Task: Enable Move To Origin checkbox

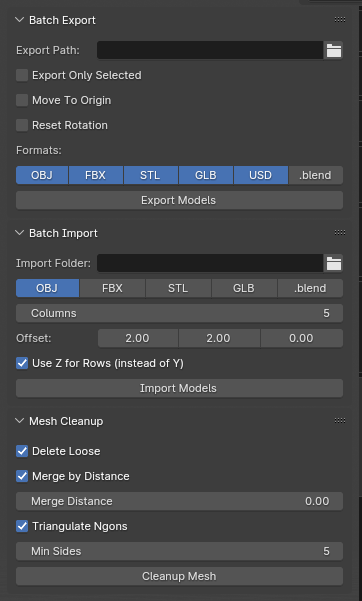Action: [22, 100]
